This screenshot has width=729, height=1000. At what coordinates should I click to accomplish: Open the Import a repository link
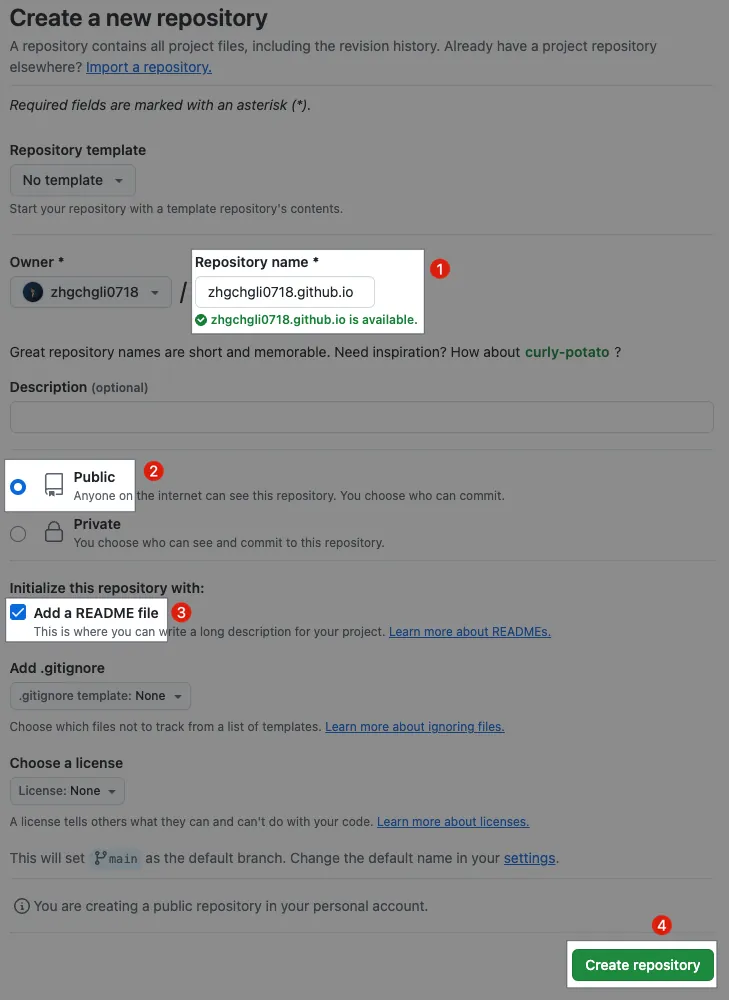click(149, 67)
